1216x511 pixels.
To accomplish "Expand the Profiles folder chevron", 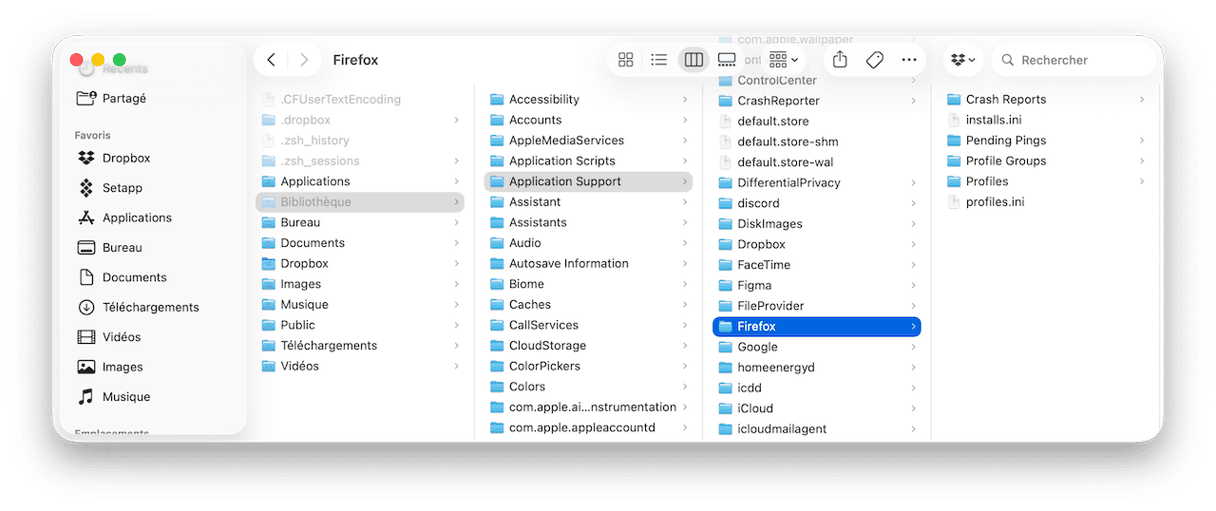I will pyautogui.click(x=1141, y=182).
